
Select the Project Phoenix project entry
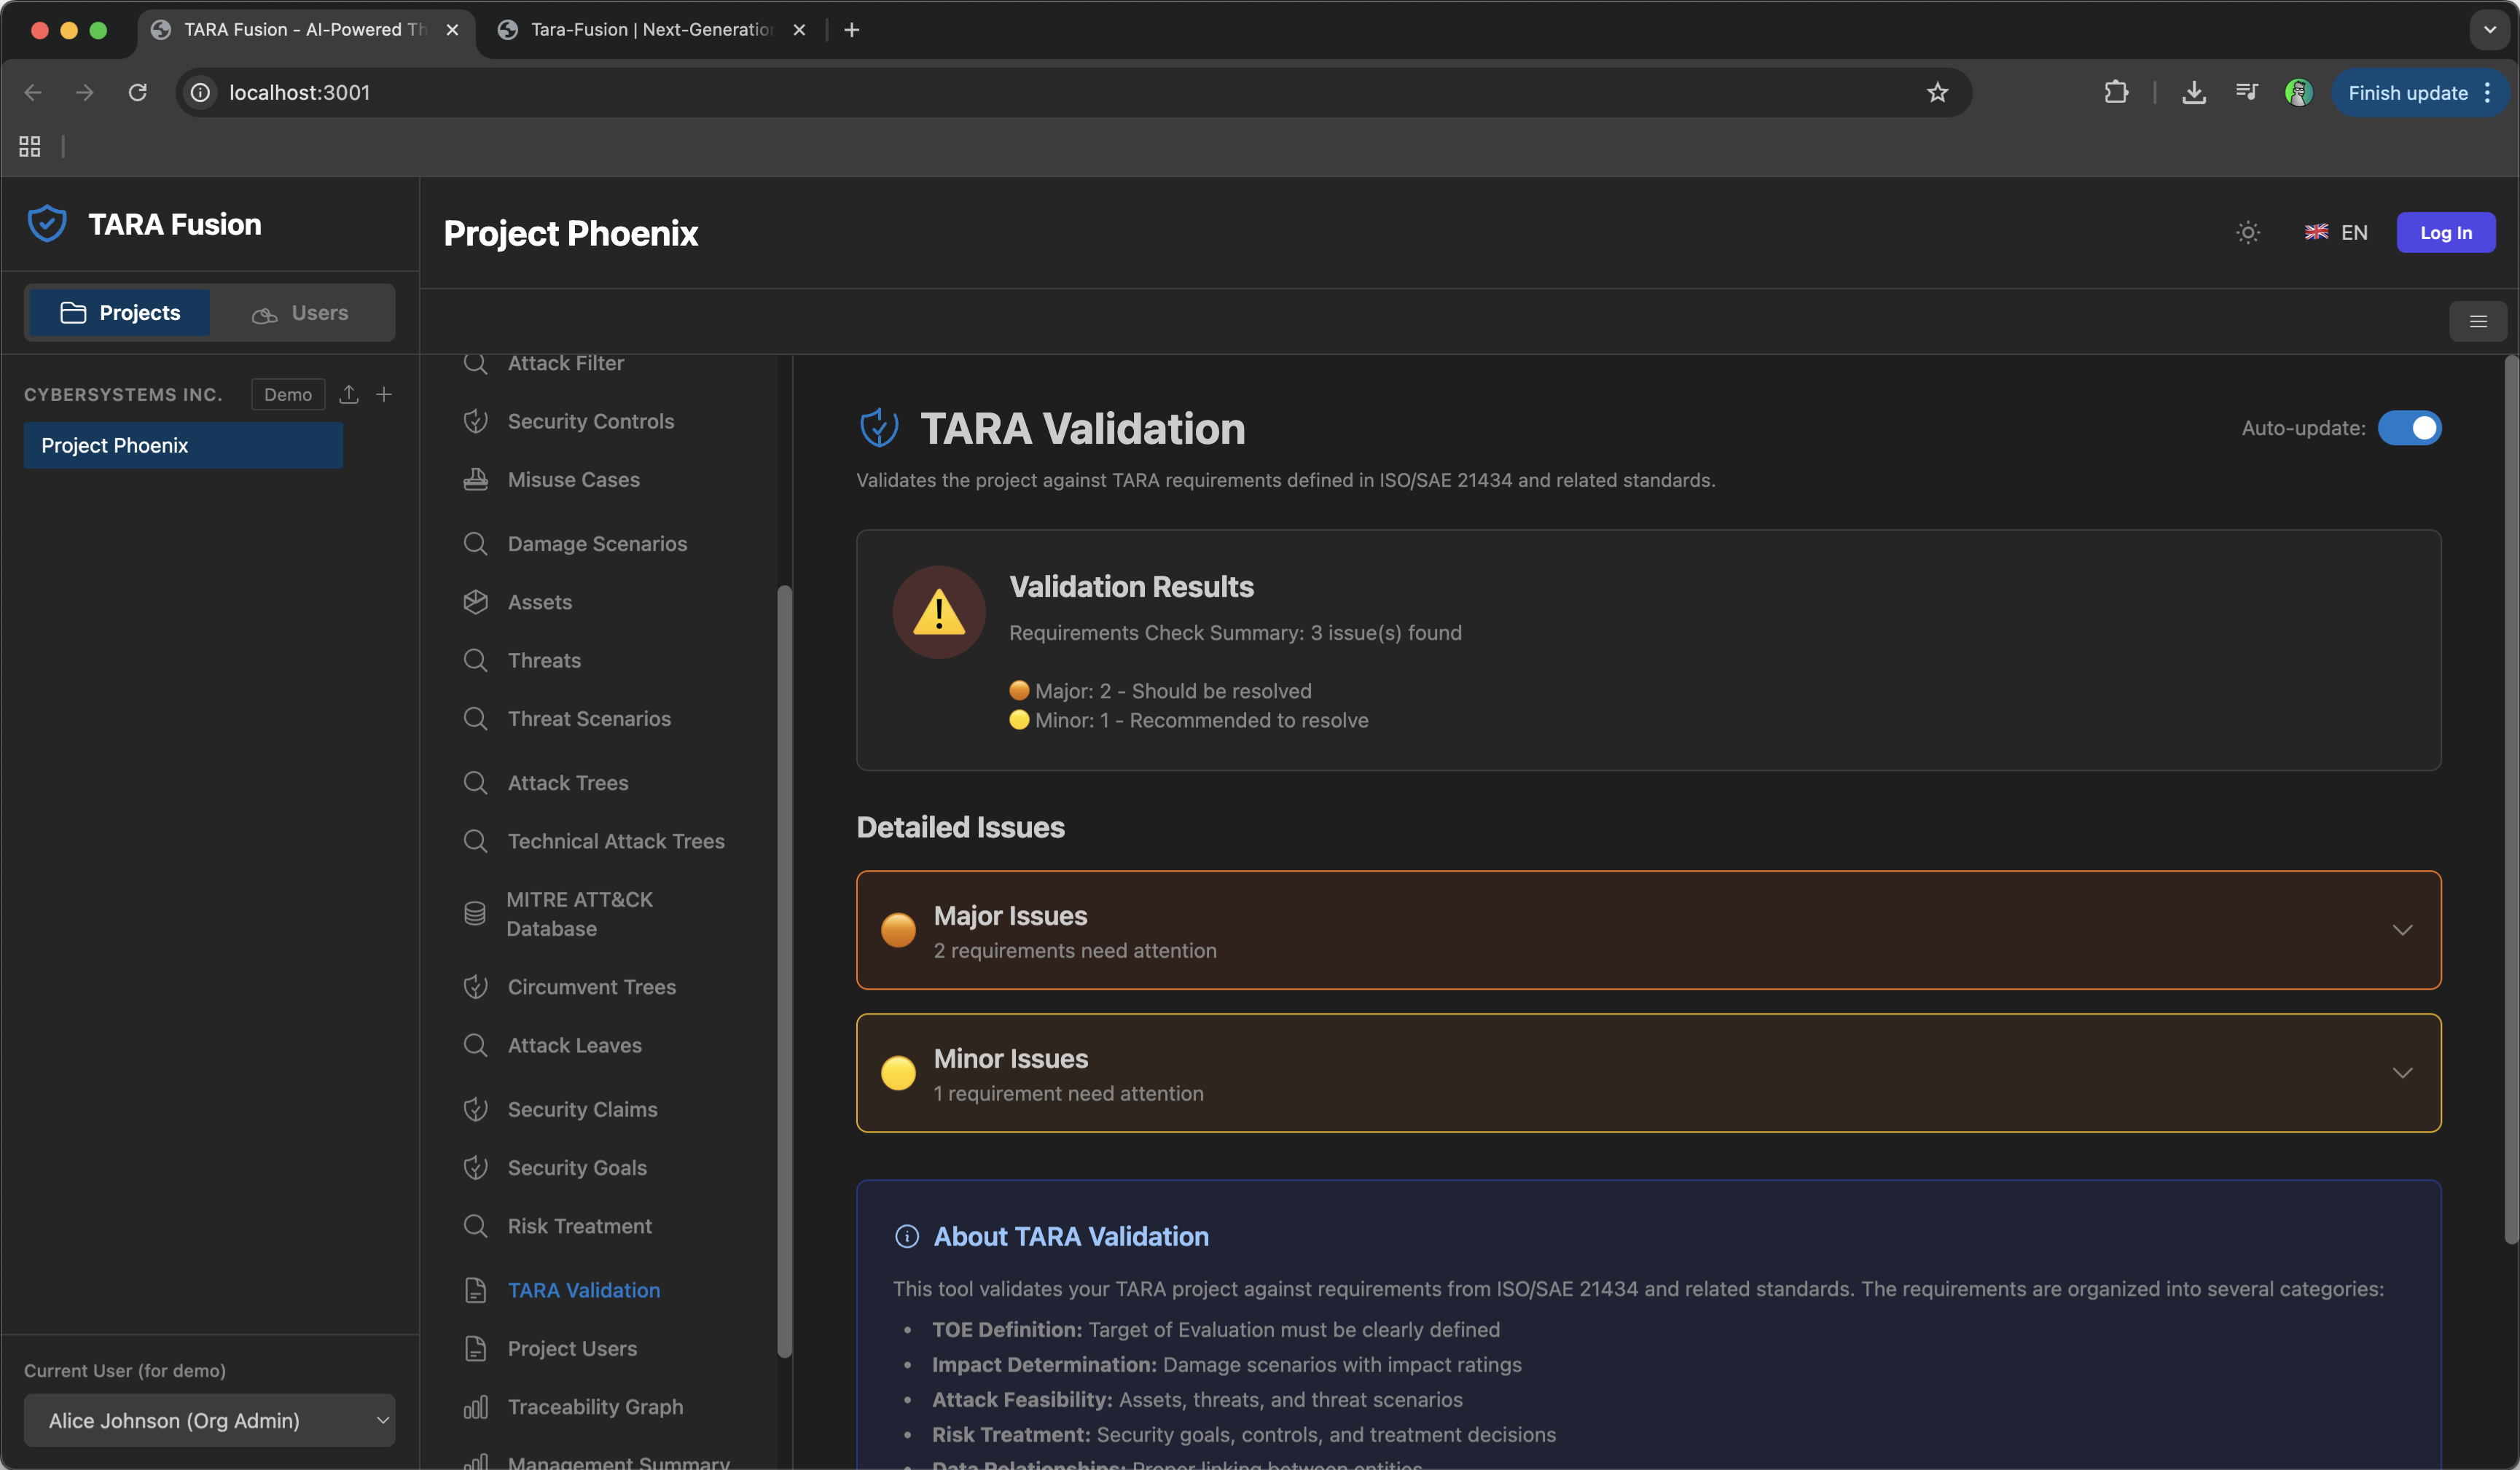point(183,445)
